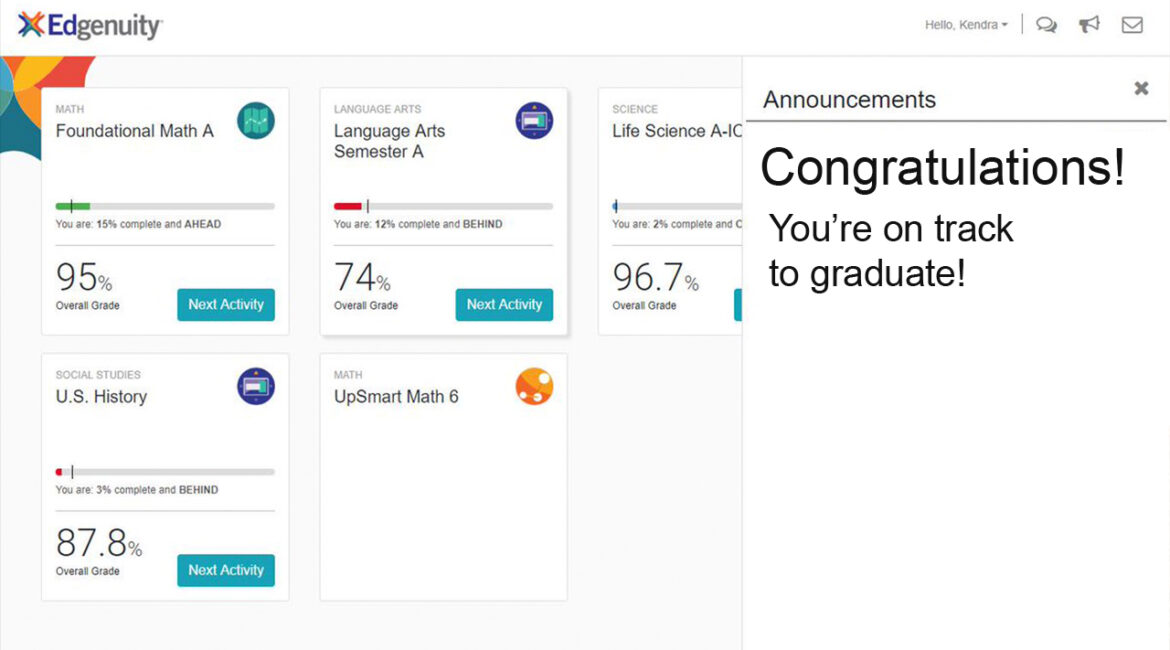The image size is (1170, 650).
Task: Click the Foundational Math A course icon
Action: (x=256, y=121)
